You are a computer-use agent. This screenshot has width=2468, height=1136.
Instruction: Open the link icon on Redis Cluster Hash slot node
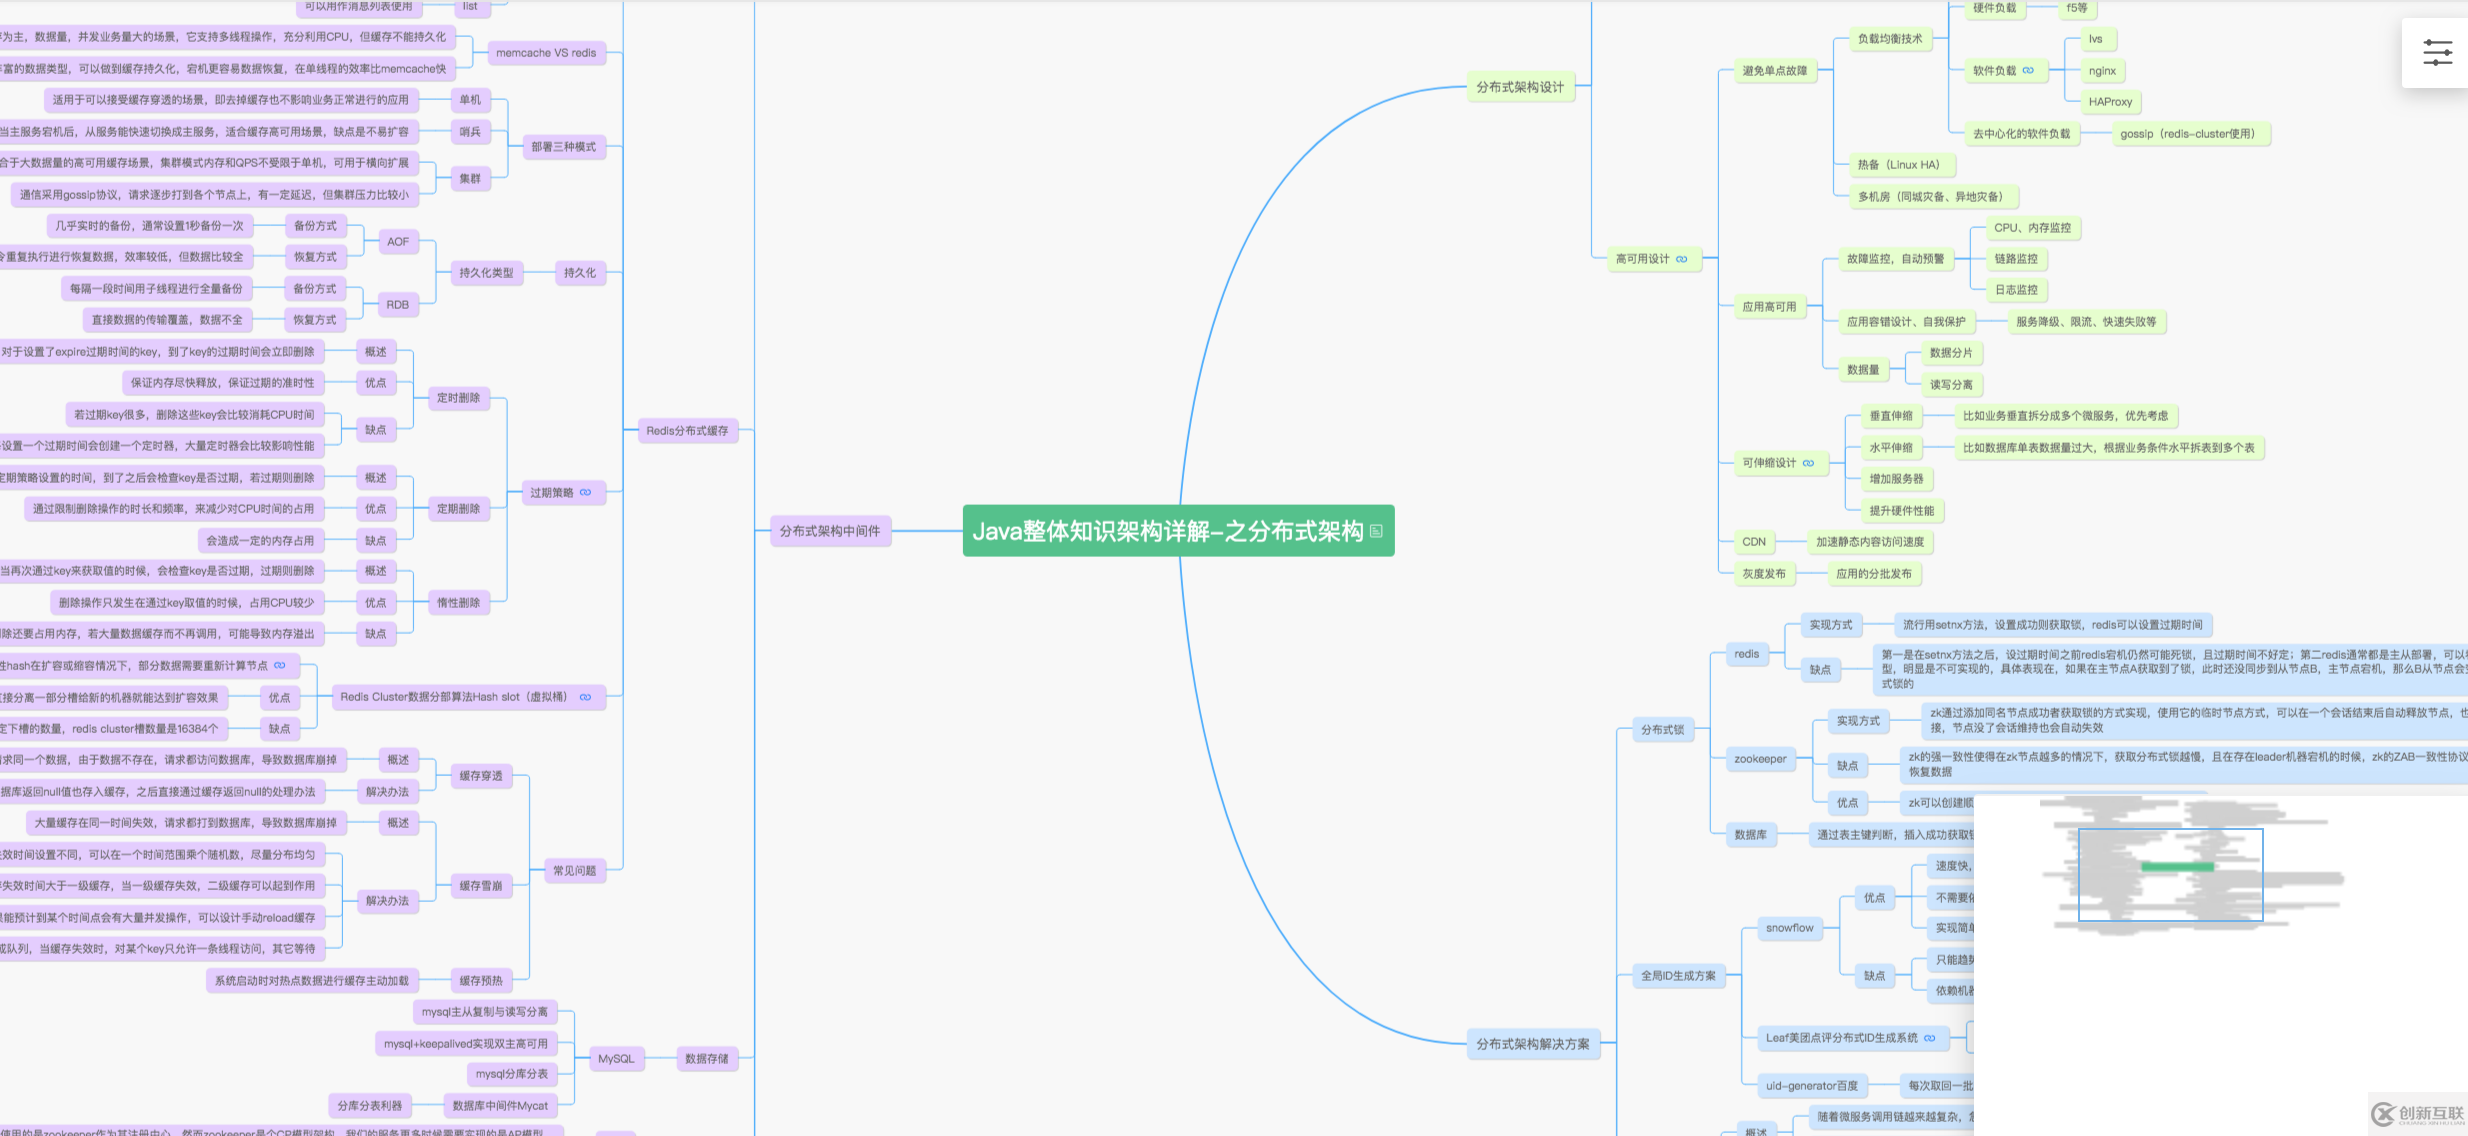point(583,697)
